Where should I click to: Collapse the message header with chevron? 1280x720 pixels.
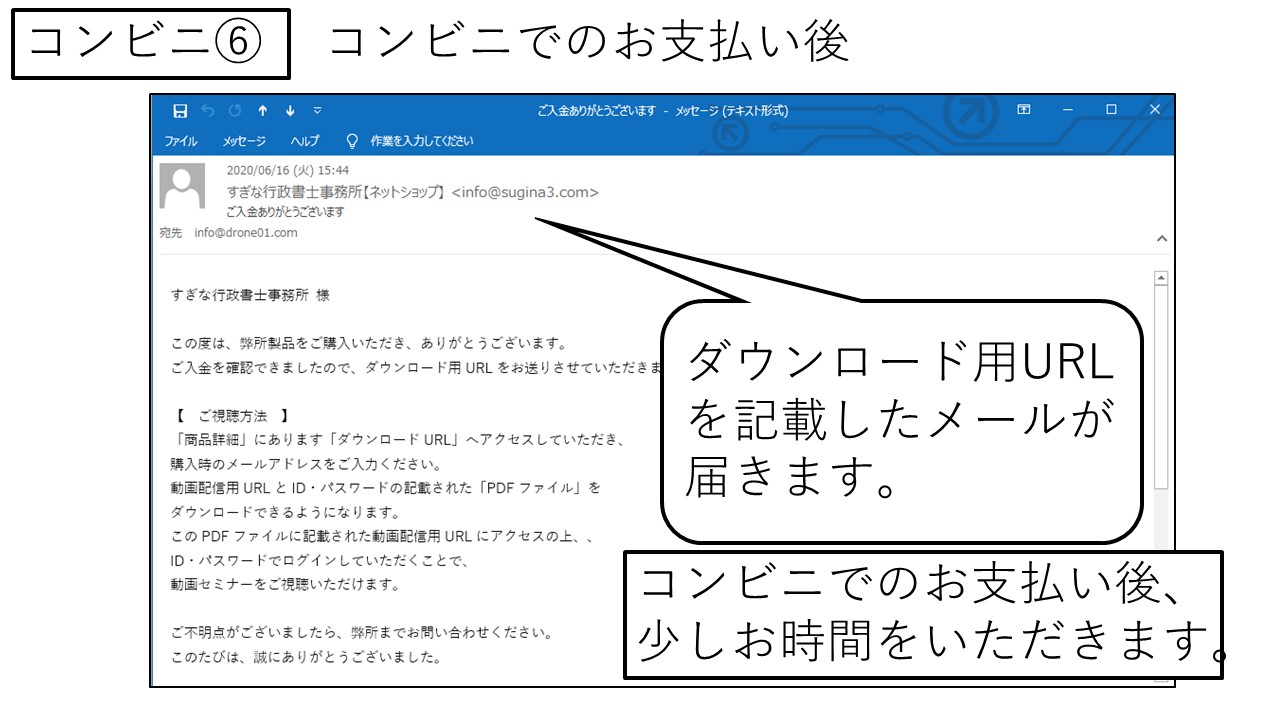(x=1161, y=239)
